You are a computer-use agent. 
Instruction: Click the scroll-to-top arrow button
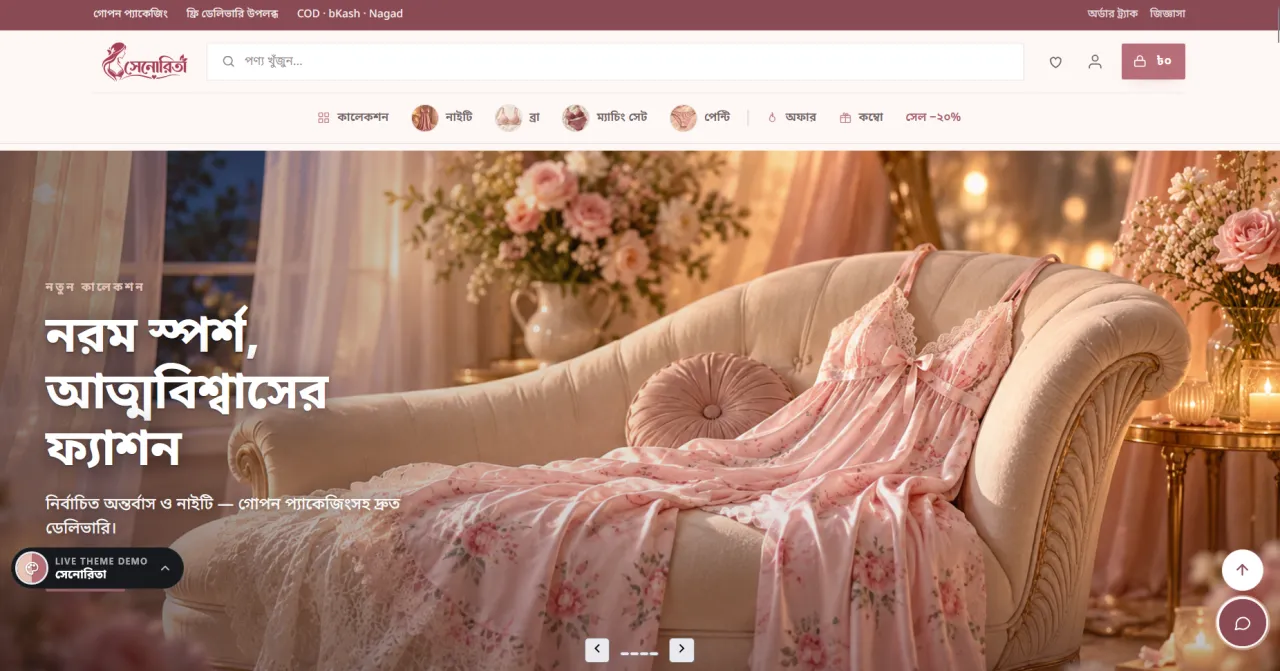point(1242,570)
